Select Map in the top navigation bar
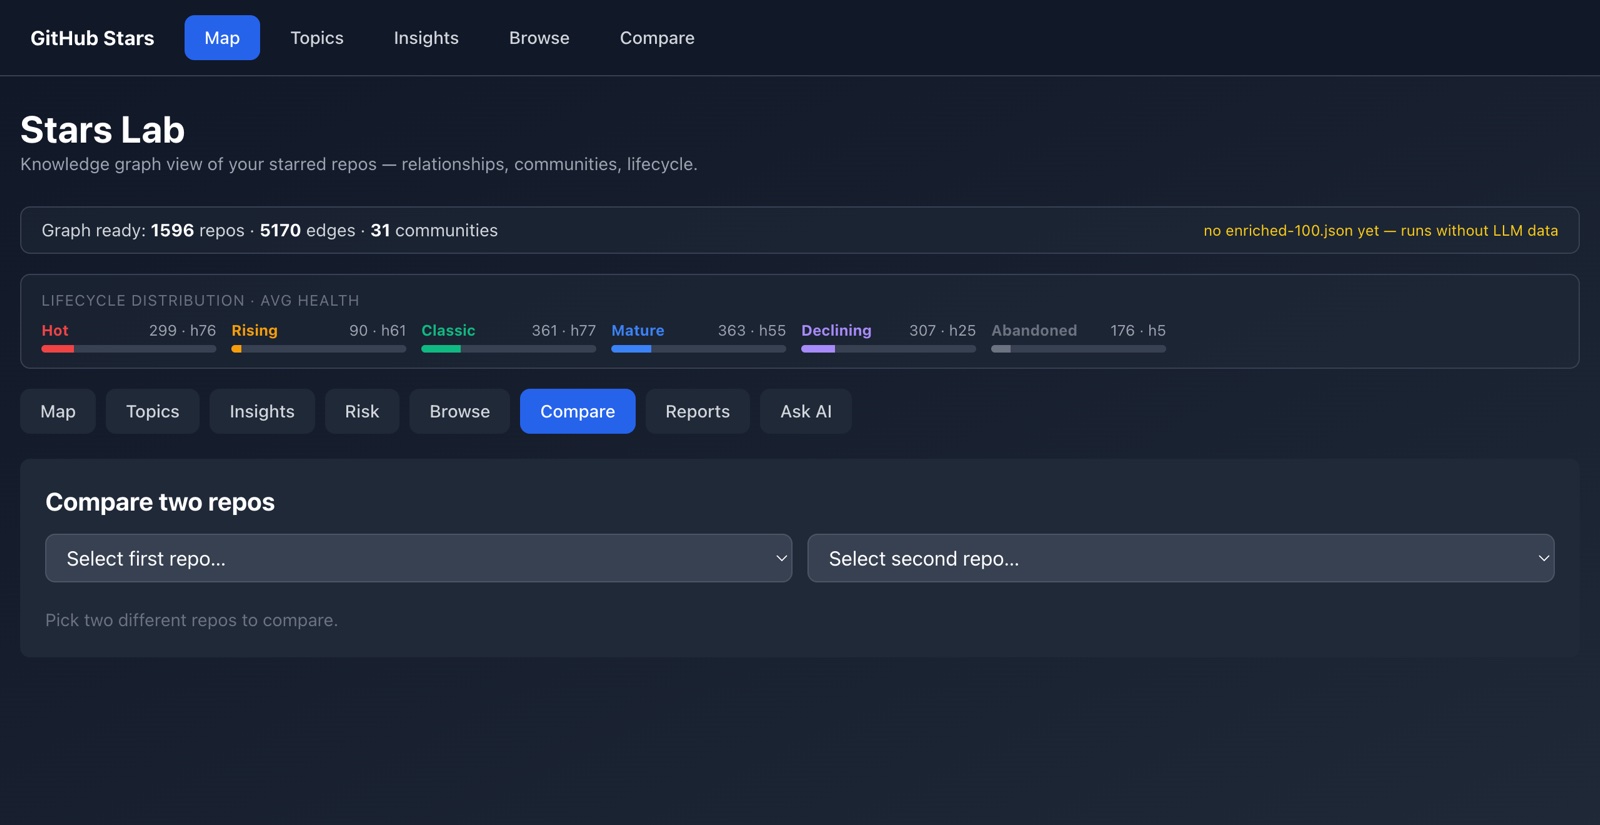The width and height of the screenshot is (1600, 825). [222, 38]
